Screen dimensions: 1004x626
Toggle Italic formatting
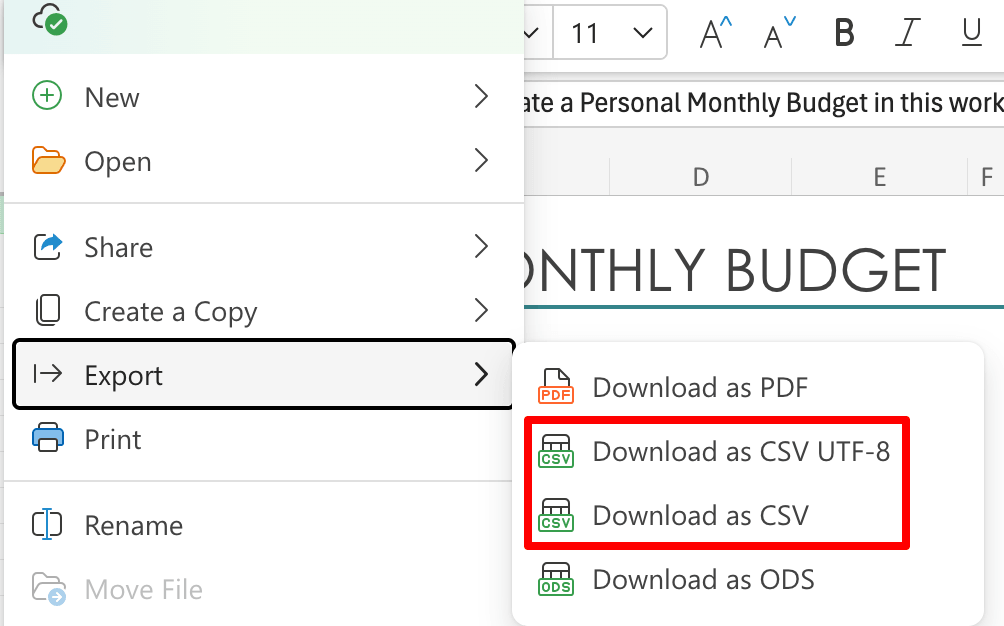pyautogui.click(x=907, y=33)
